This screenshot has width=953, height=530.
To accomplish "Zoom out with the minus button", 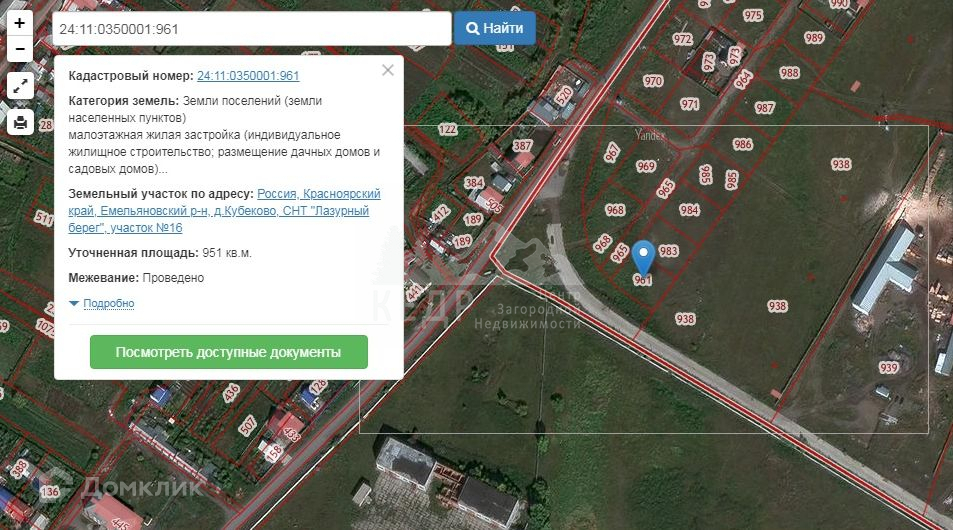I will click(19, 49).
